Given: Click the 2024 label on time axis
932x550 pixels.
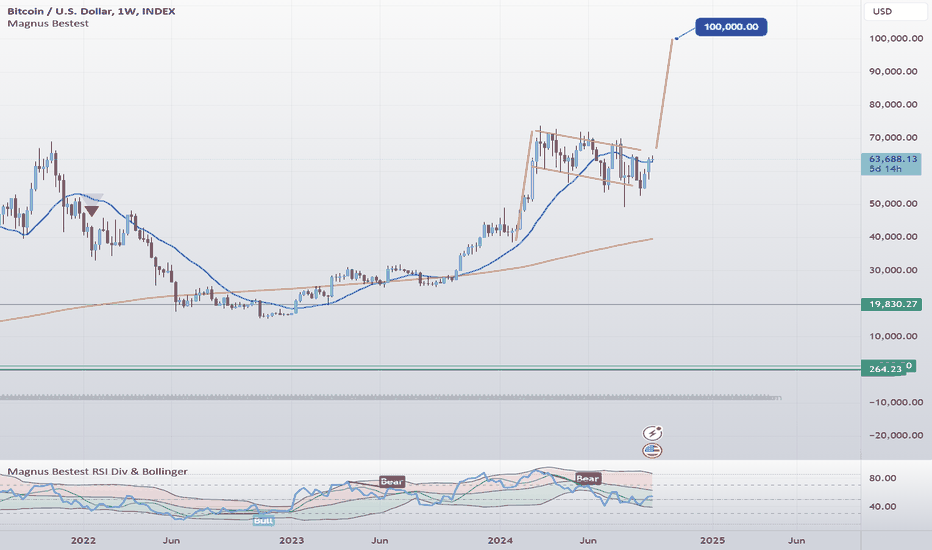Looking at the screenshot, I should point(500,540).
